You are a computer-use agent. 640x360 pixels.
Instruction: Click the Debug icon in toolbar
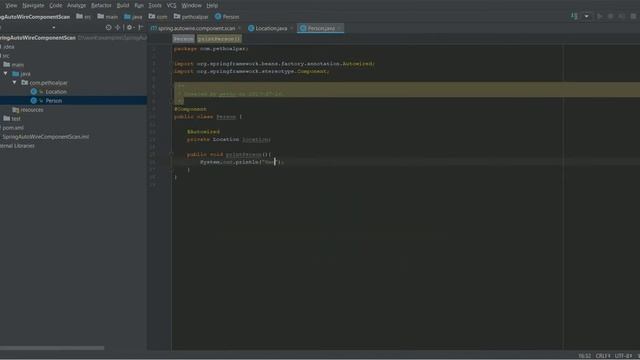pyautogui.click(x=611, y=16)
